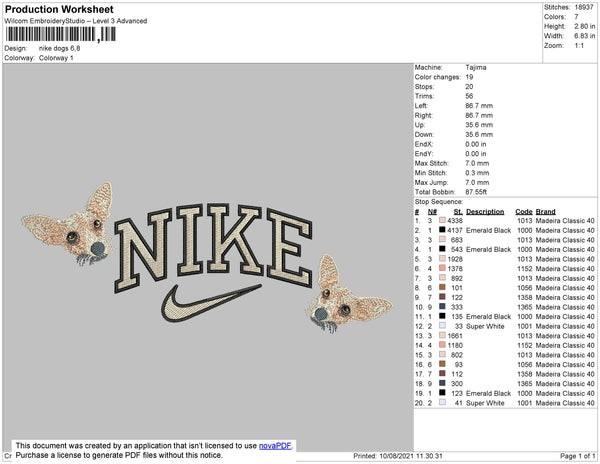Select the "EndY:" label
Viewport: 600px width, 464px height.
click(x=424, y=153)
